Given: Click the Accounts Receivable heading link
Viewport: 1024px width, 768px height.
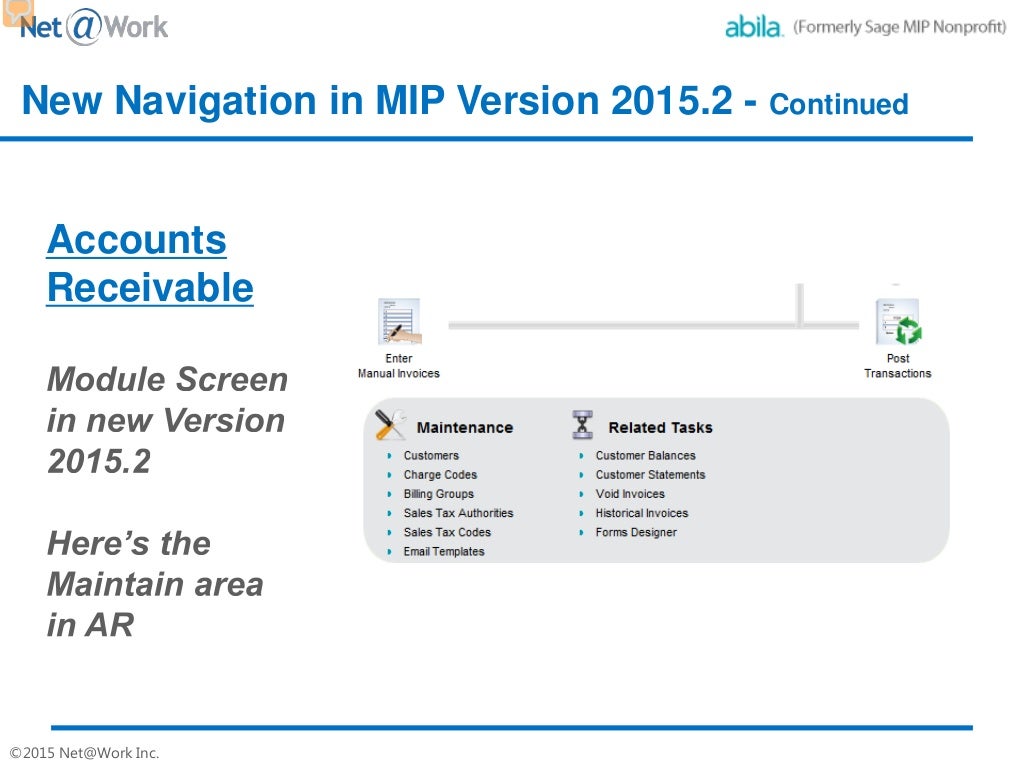Looking at the screenshot, I should point(150,263).
